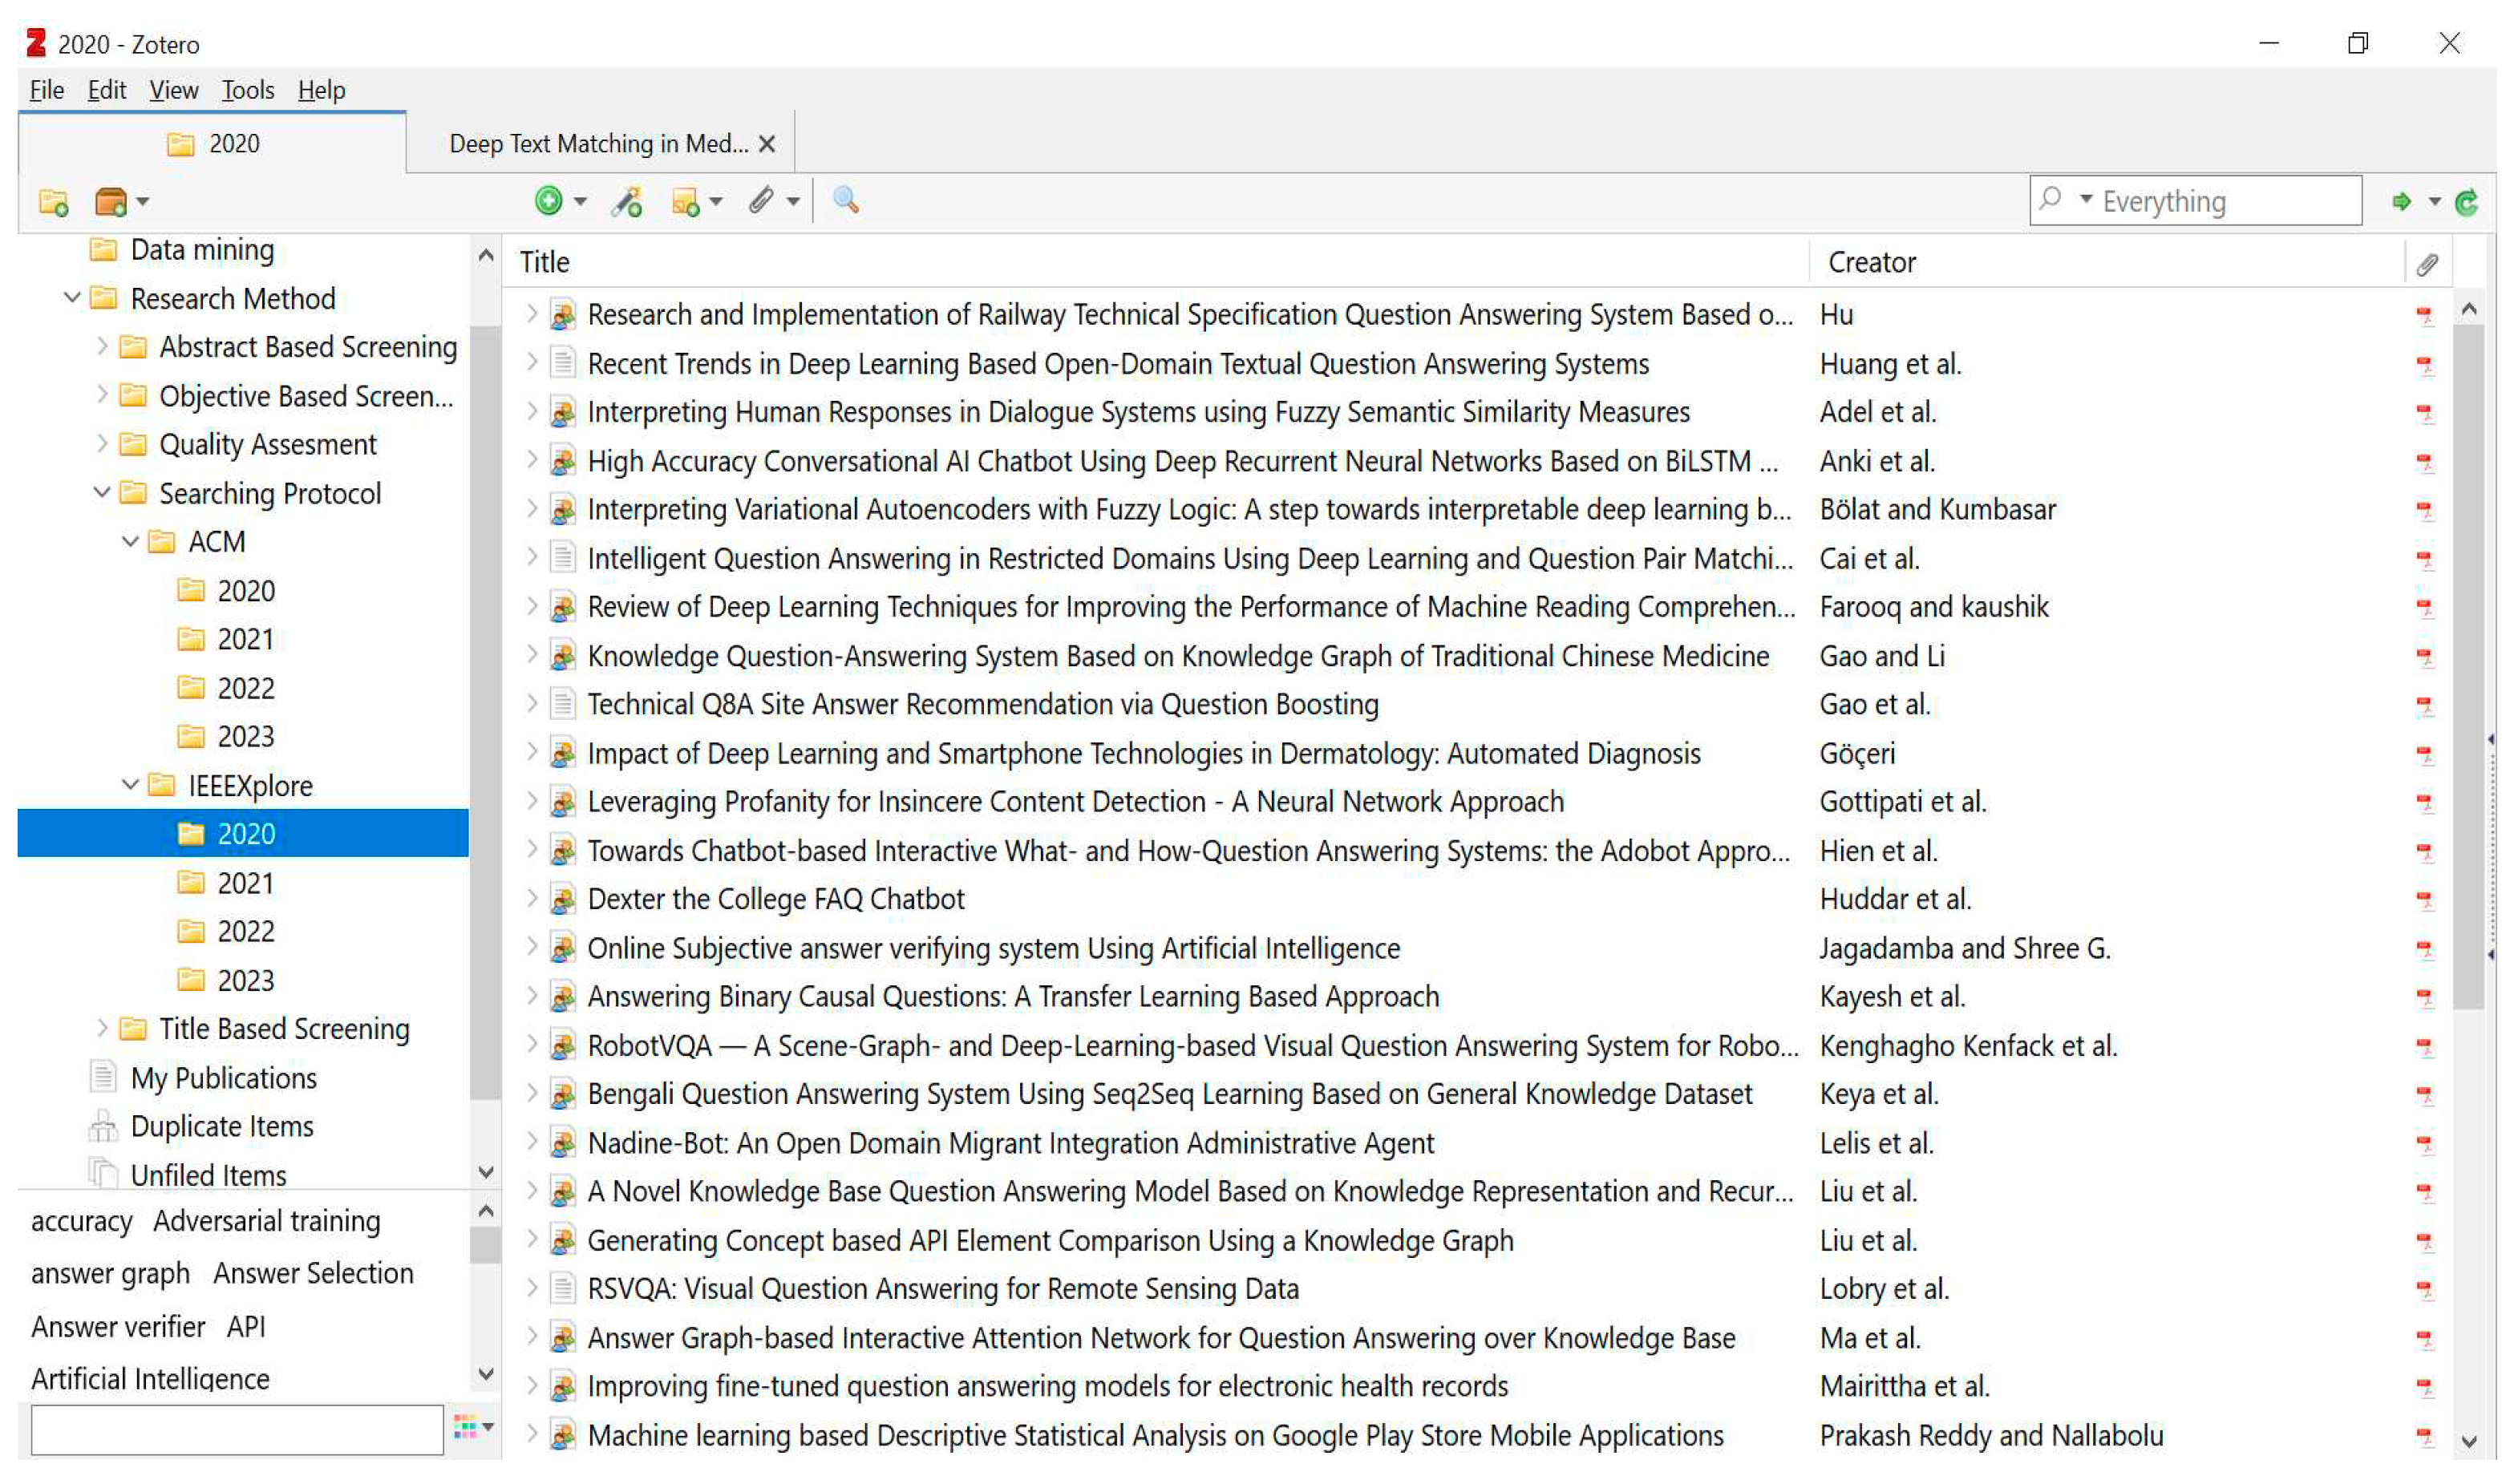Open the Tools menu
2514x1484 pixels.
pyautogui.click(x=247, y=90)
